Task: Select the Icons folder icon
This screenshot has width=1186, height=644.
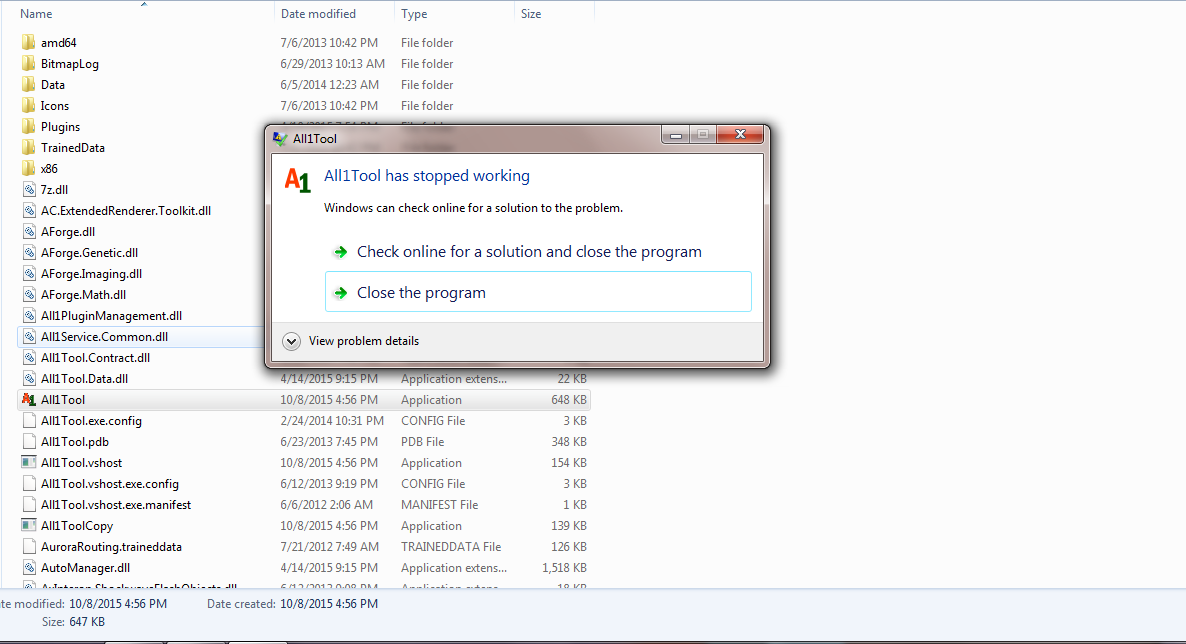Action: [x=29, y=106]
